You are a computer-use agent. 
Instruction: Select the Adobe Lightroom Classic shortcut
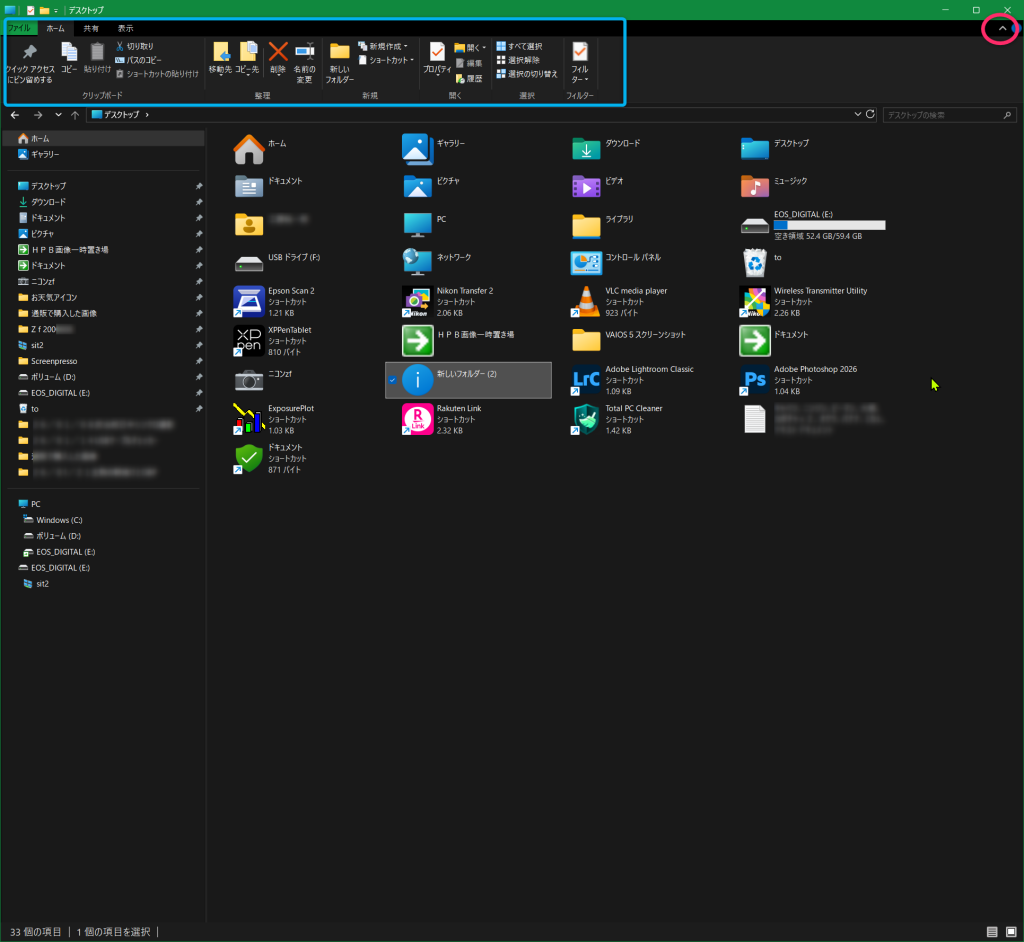(586, 378)
